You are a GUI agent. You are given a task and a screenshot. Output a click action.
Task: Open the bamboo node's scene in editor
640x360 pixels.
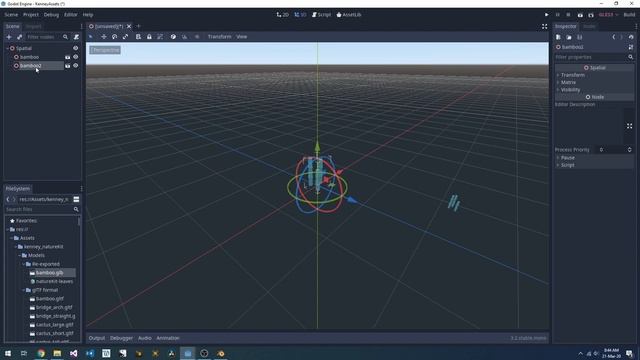(68, 57)
